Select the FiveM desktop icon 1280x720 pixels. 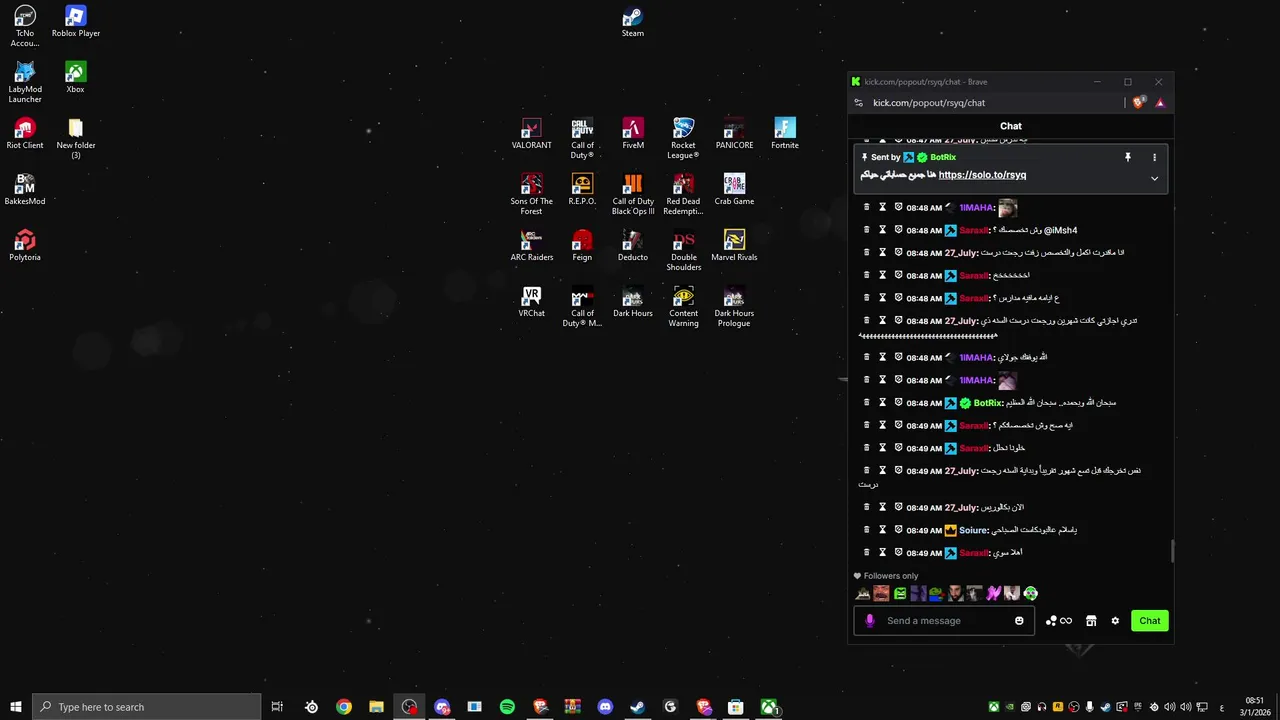coord(633,134)
